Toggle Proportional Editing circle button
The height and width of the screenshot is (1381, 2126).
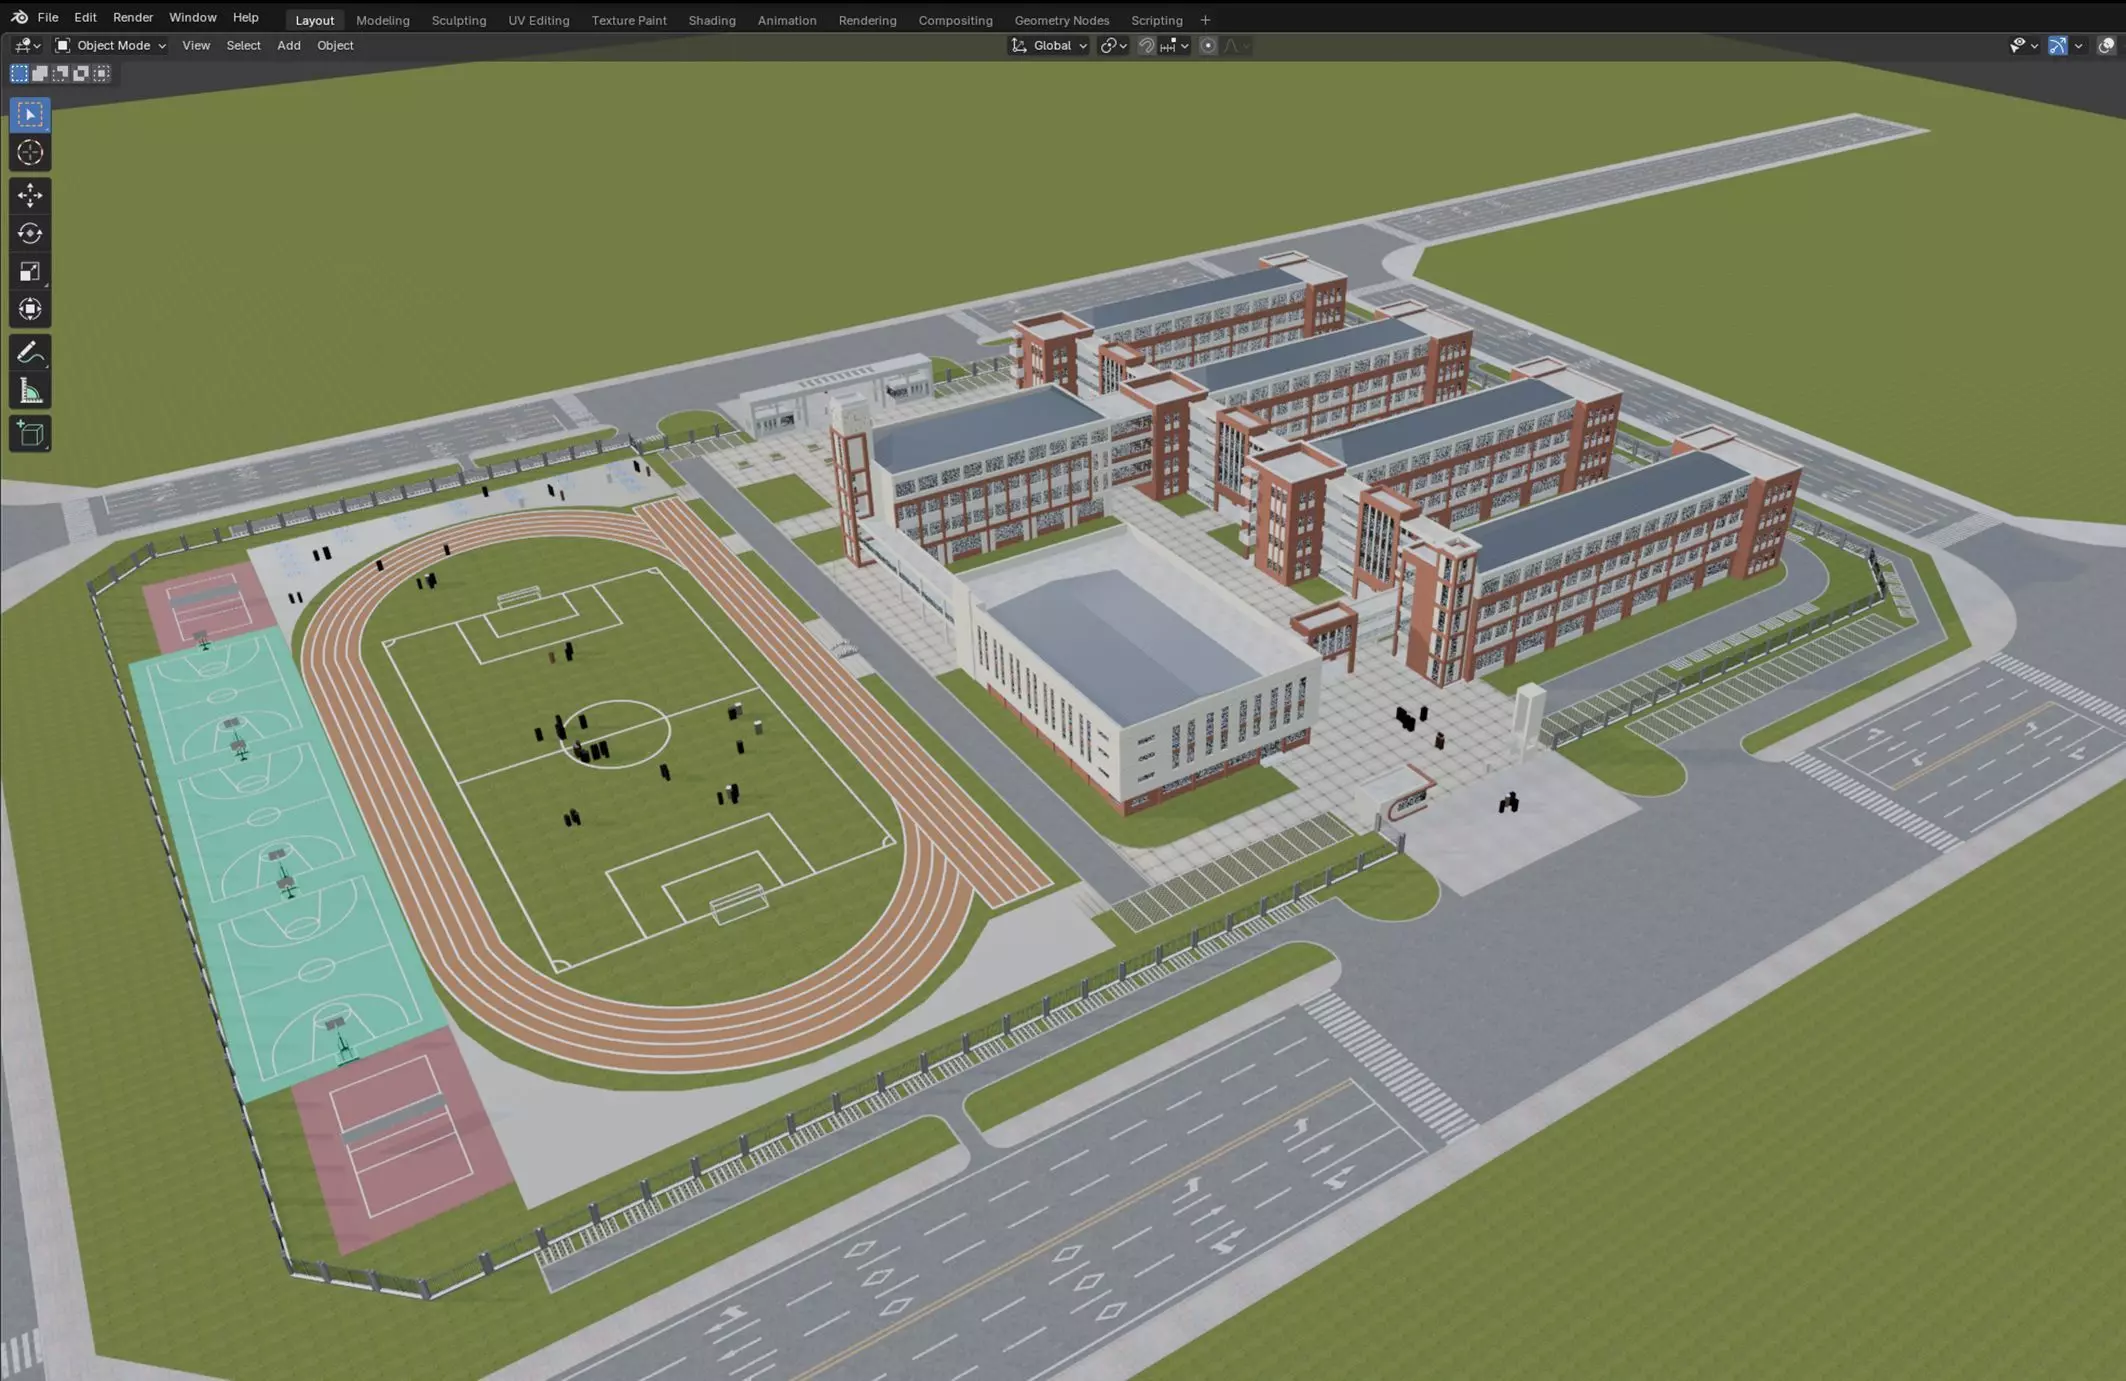tap(1208, 45)
